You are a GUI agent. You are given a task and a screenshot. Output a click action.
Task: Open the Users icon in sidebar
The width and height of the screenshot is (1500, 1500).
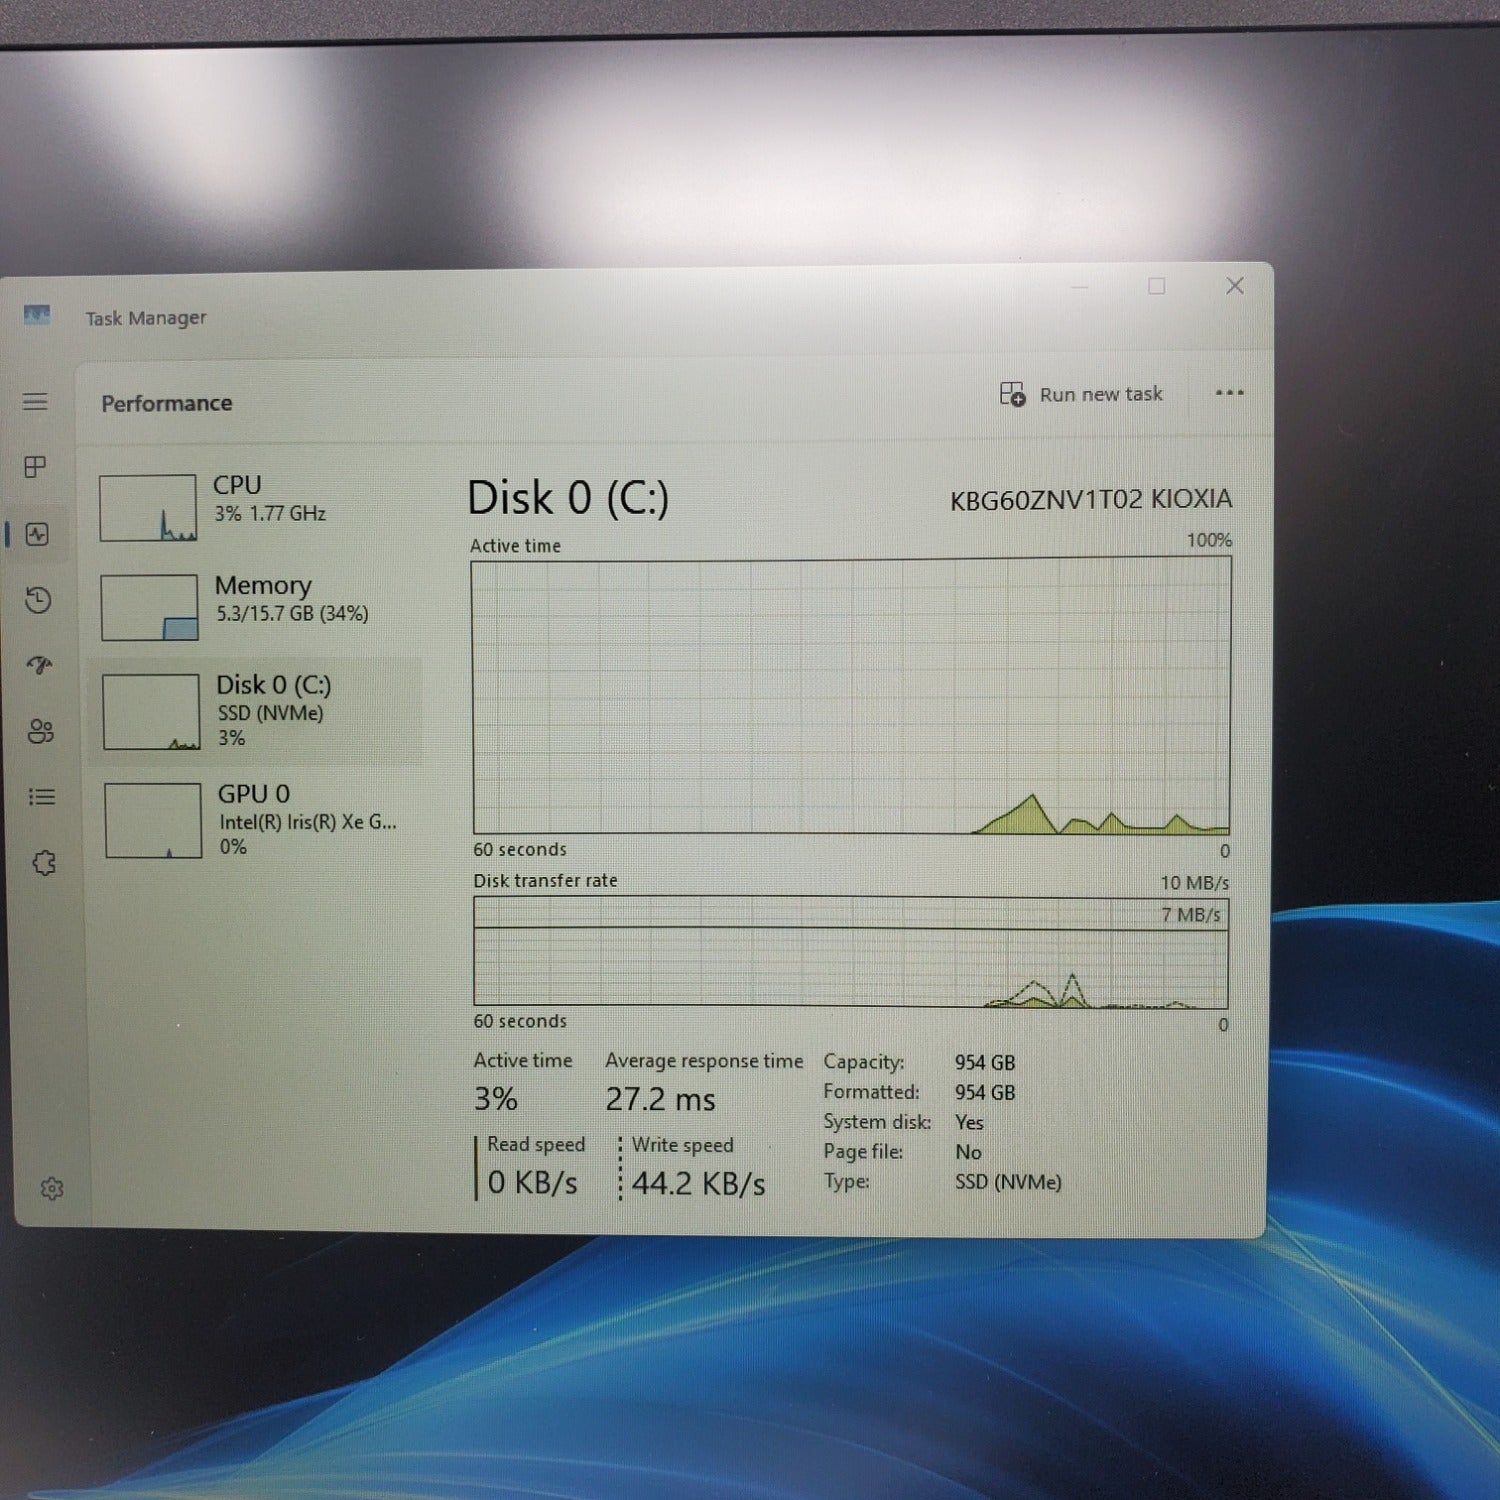point(41,731)
